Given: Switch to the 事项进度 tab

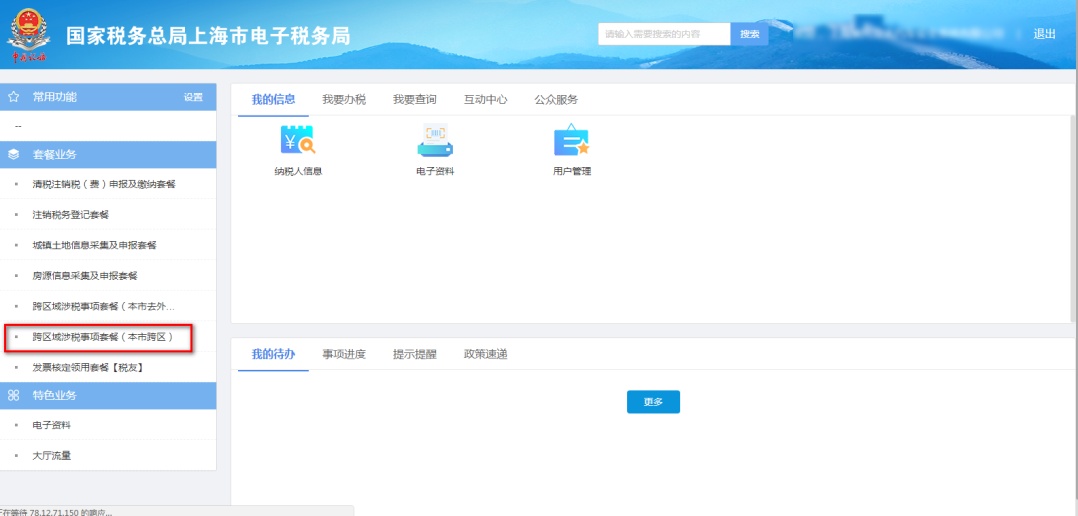Looking at the screenshot, I should [x=344, y=354].
